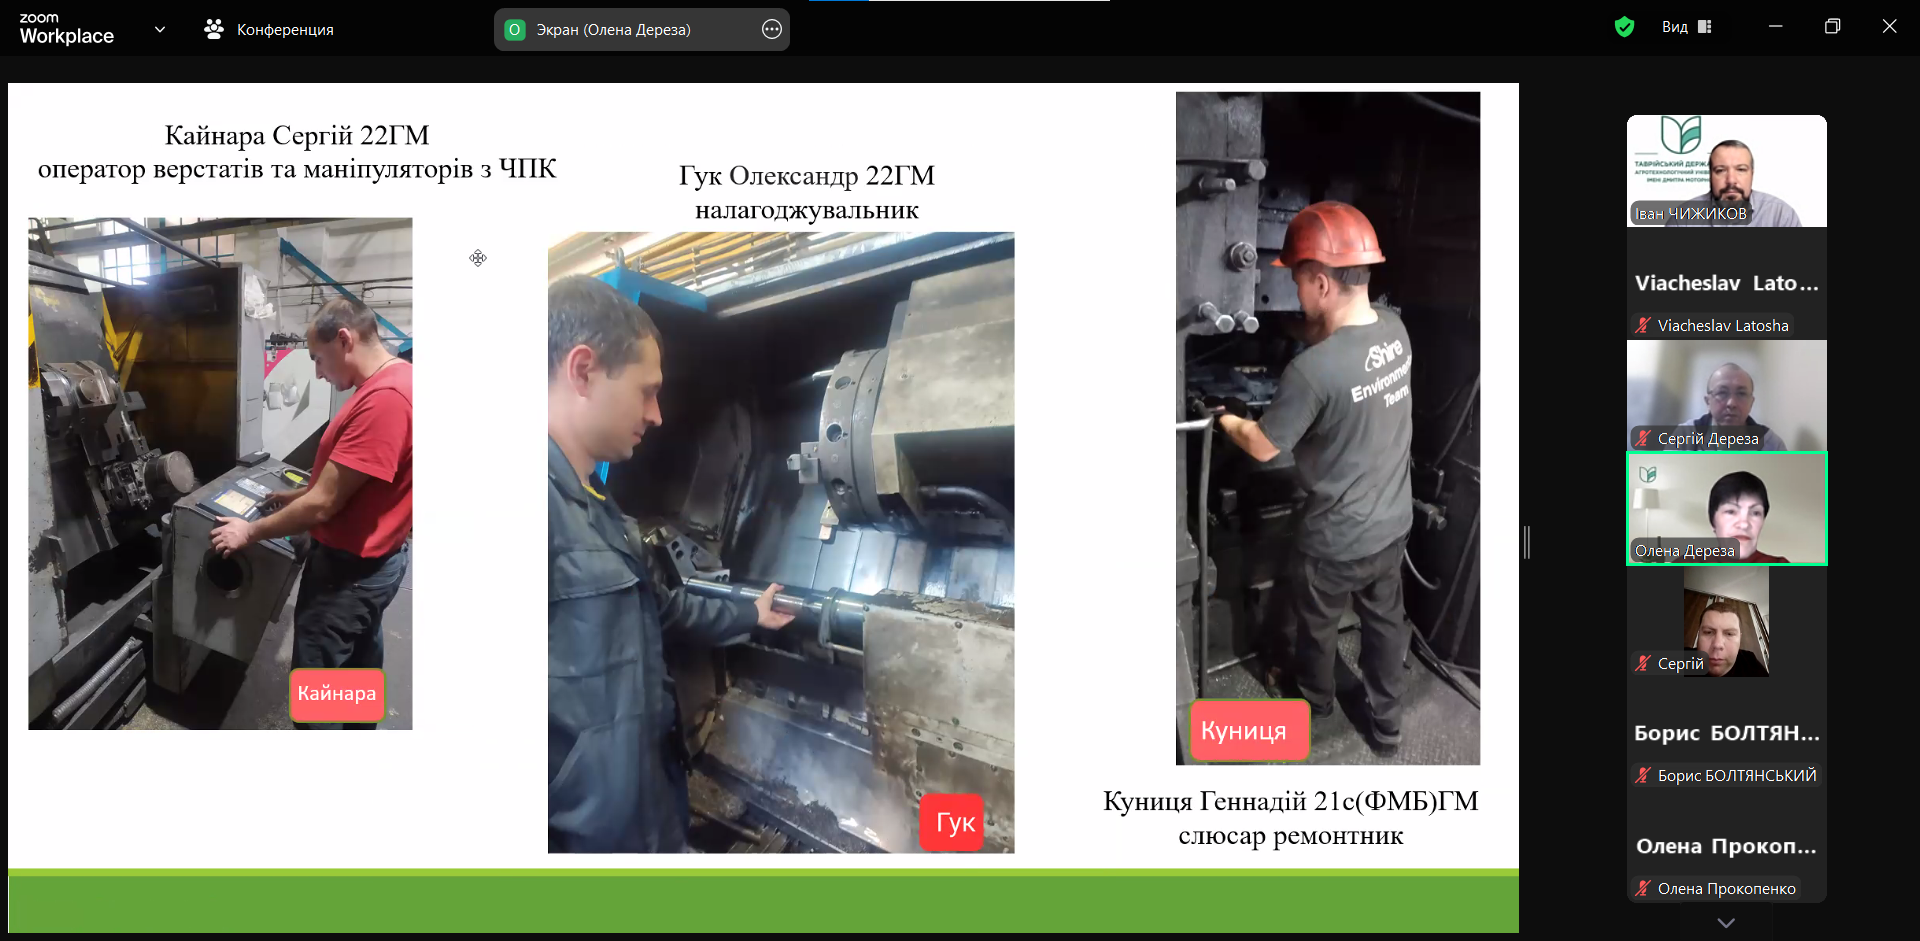This screenshot has width=1920, height=941.
Task: Open the Вид layout menu
Action: click(x=1686, y=27)
